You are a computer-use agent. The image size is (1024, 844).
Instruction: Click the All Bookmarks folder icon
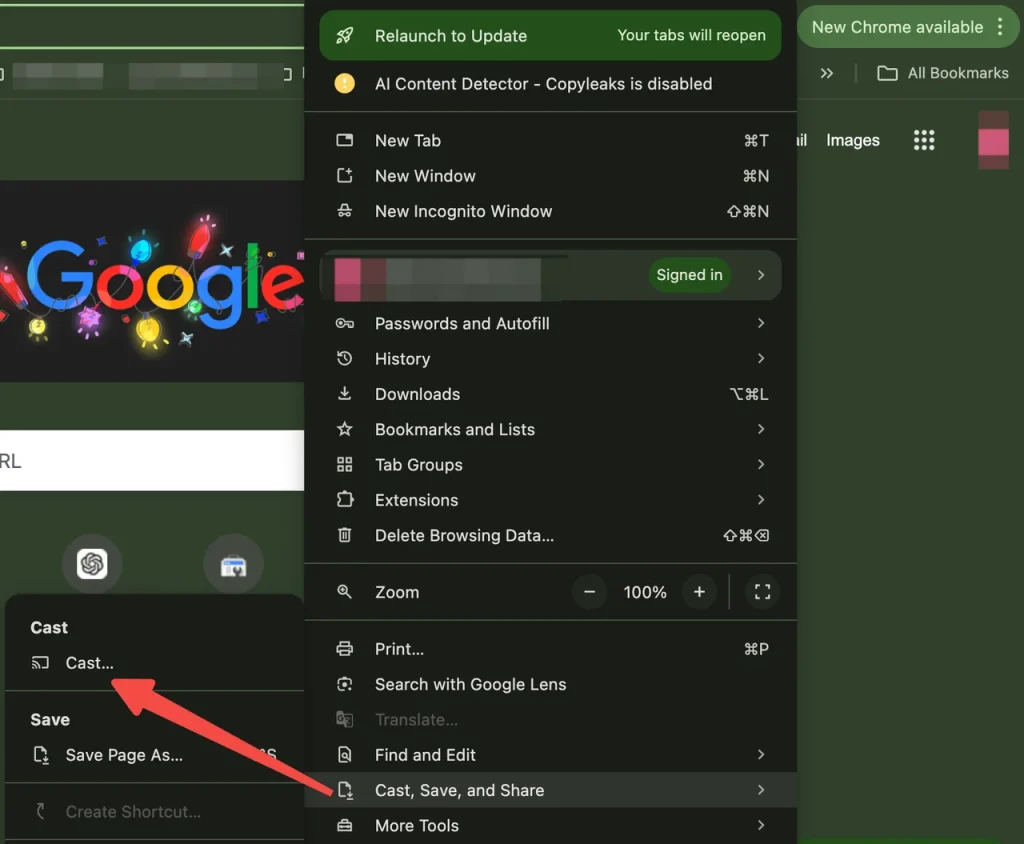[x=886, y=73]
